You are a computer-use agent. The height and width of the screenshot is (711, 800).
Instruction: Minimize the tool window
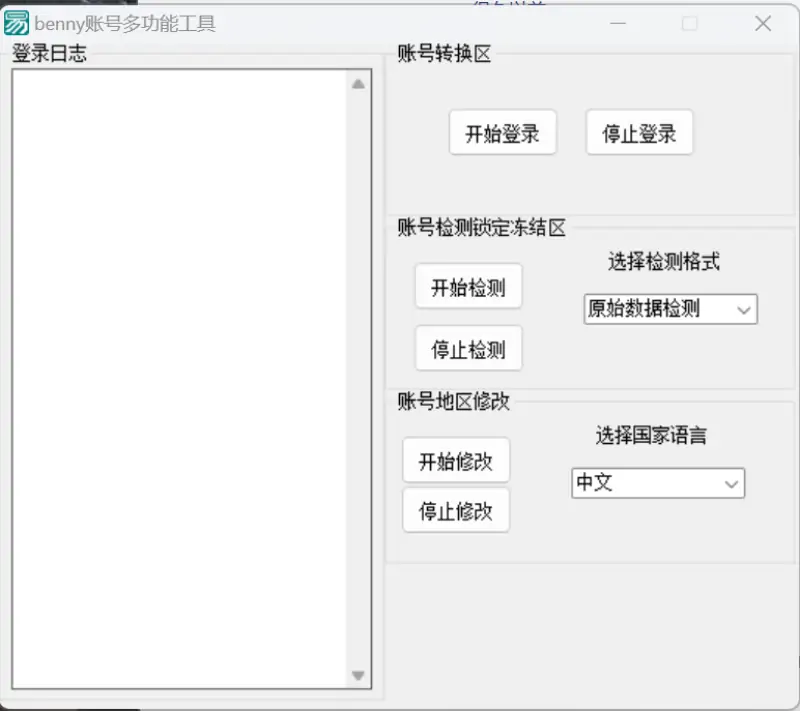point(618,22)
